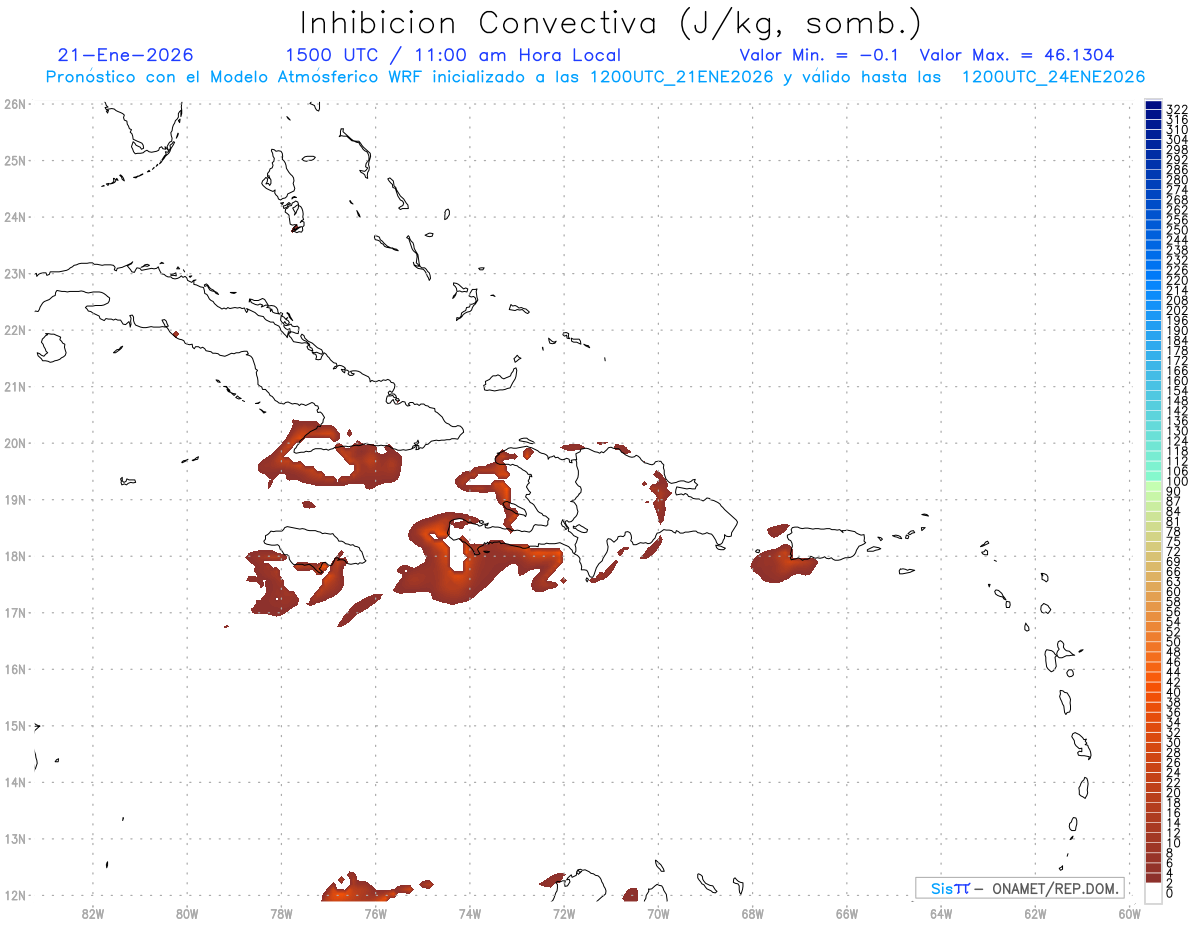
Task: Click the title 'Inhibicion Convectiva (J/kg, somb.)'
Action: [611, 24]
